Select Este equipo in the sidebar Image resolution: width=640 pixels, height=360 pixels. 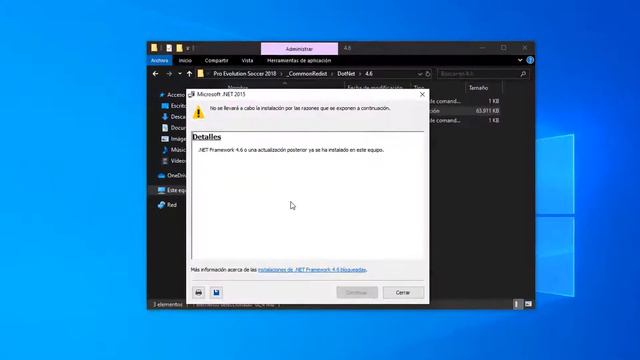171,190
